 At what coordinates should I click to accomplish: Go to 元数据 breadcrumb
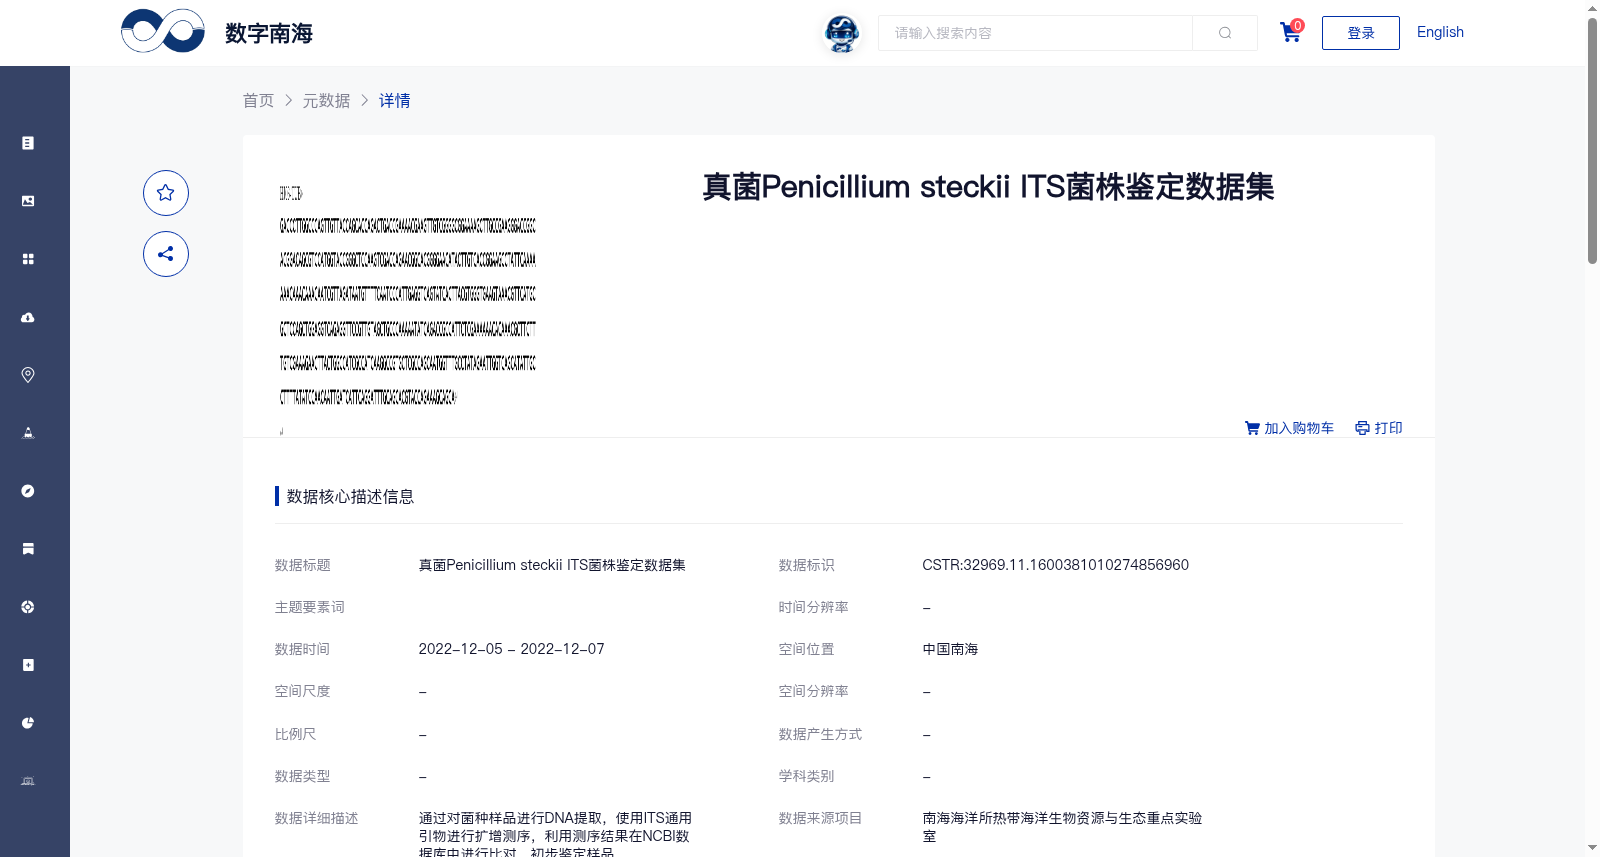tap(327, 100)
